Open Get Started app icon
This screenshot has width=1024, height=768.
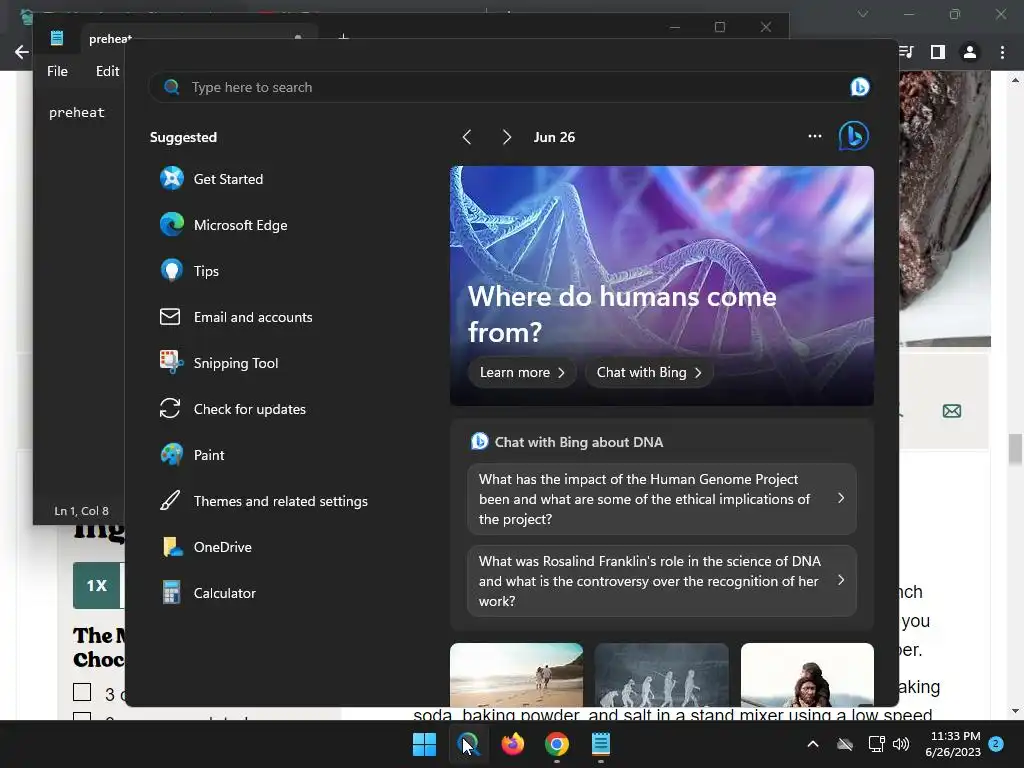click(172, 178)
